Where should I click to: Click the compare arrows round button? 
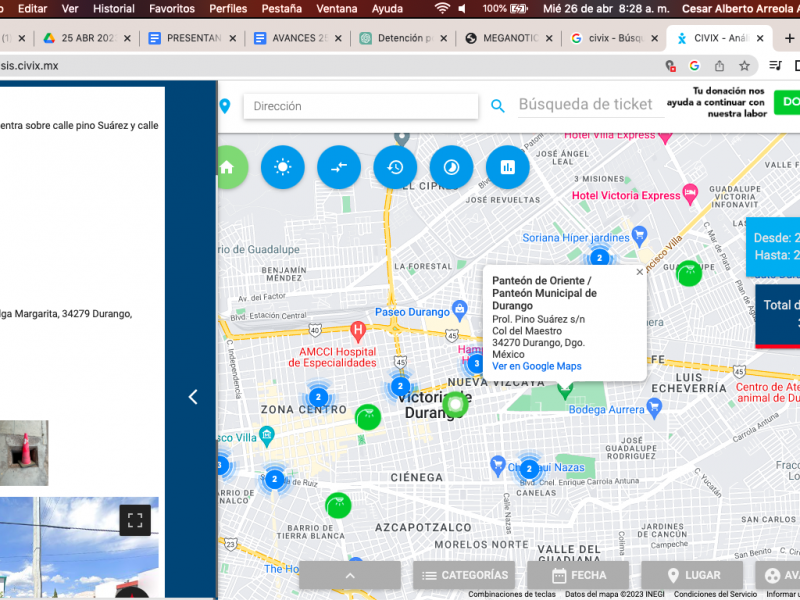(x=339, y=167)
